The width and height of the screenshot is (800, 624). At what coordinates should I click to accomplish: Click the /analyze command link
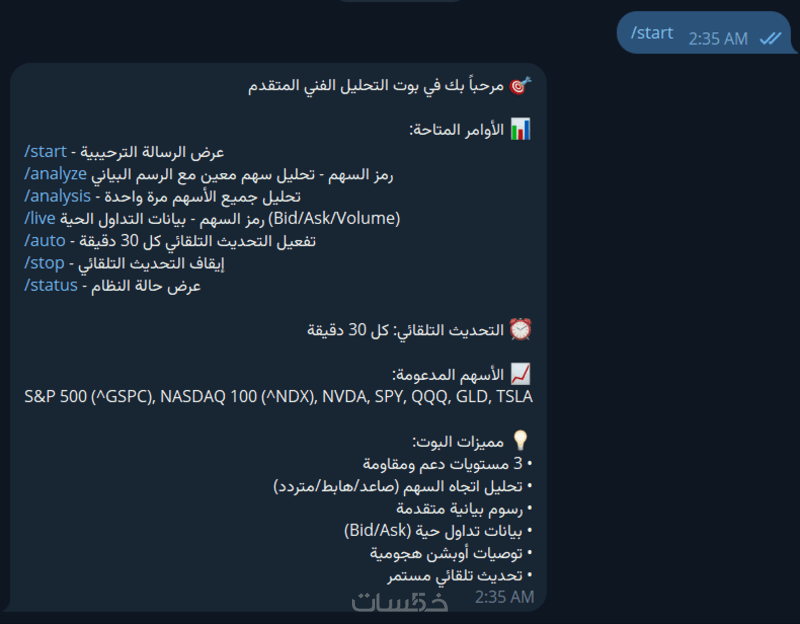[x=56, y=174]
